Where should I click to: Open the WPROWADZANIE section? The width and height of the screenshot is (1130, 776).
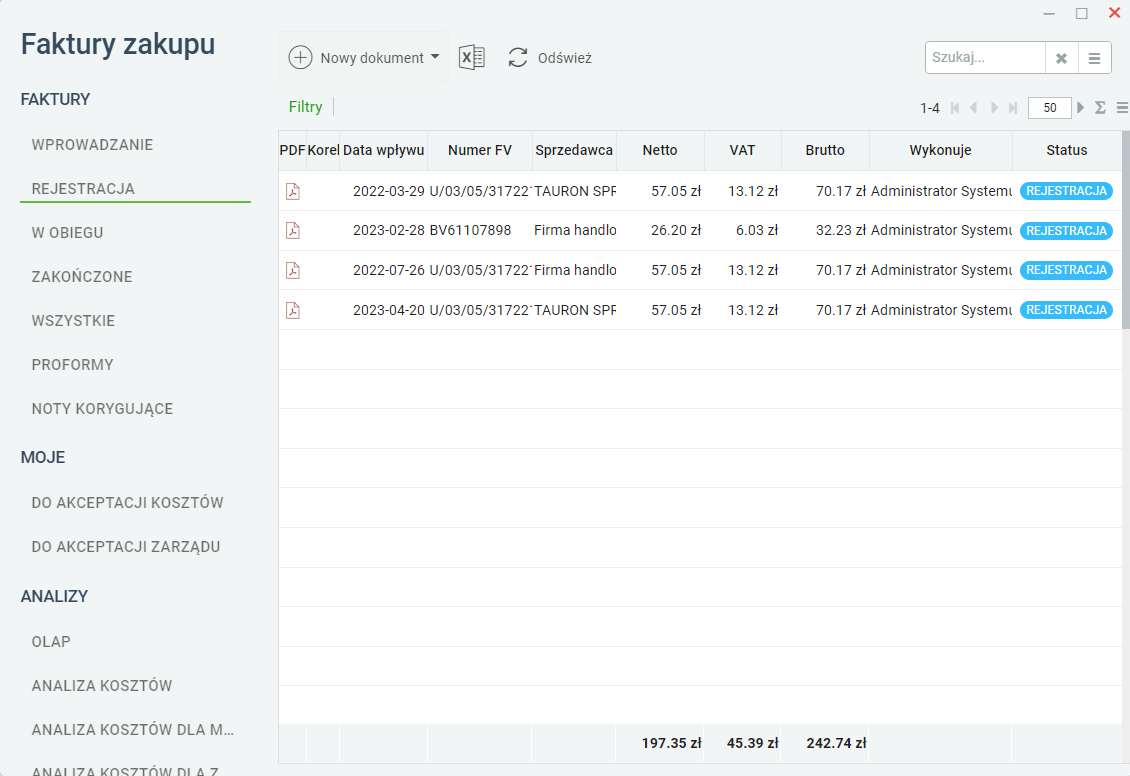click(x=92, y=145)
